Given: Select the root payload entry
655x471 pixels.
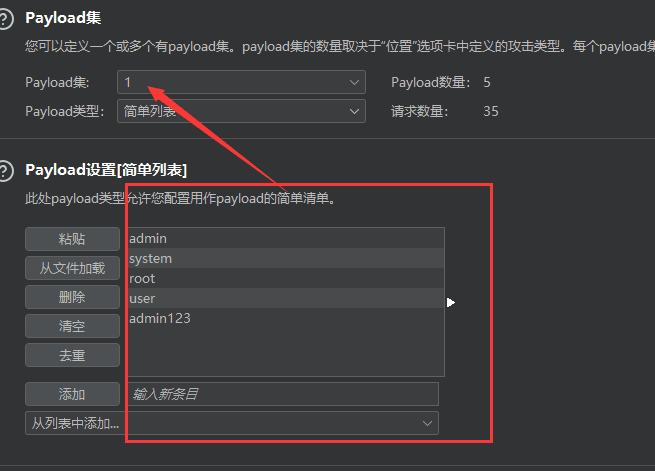Looking at the screenshot, I should tap(284, 278).
